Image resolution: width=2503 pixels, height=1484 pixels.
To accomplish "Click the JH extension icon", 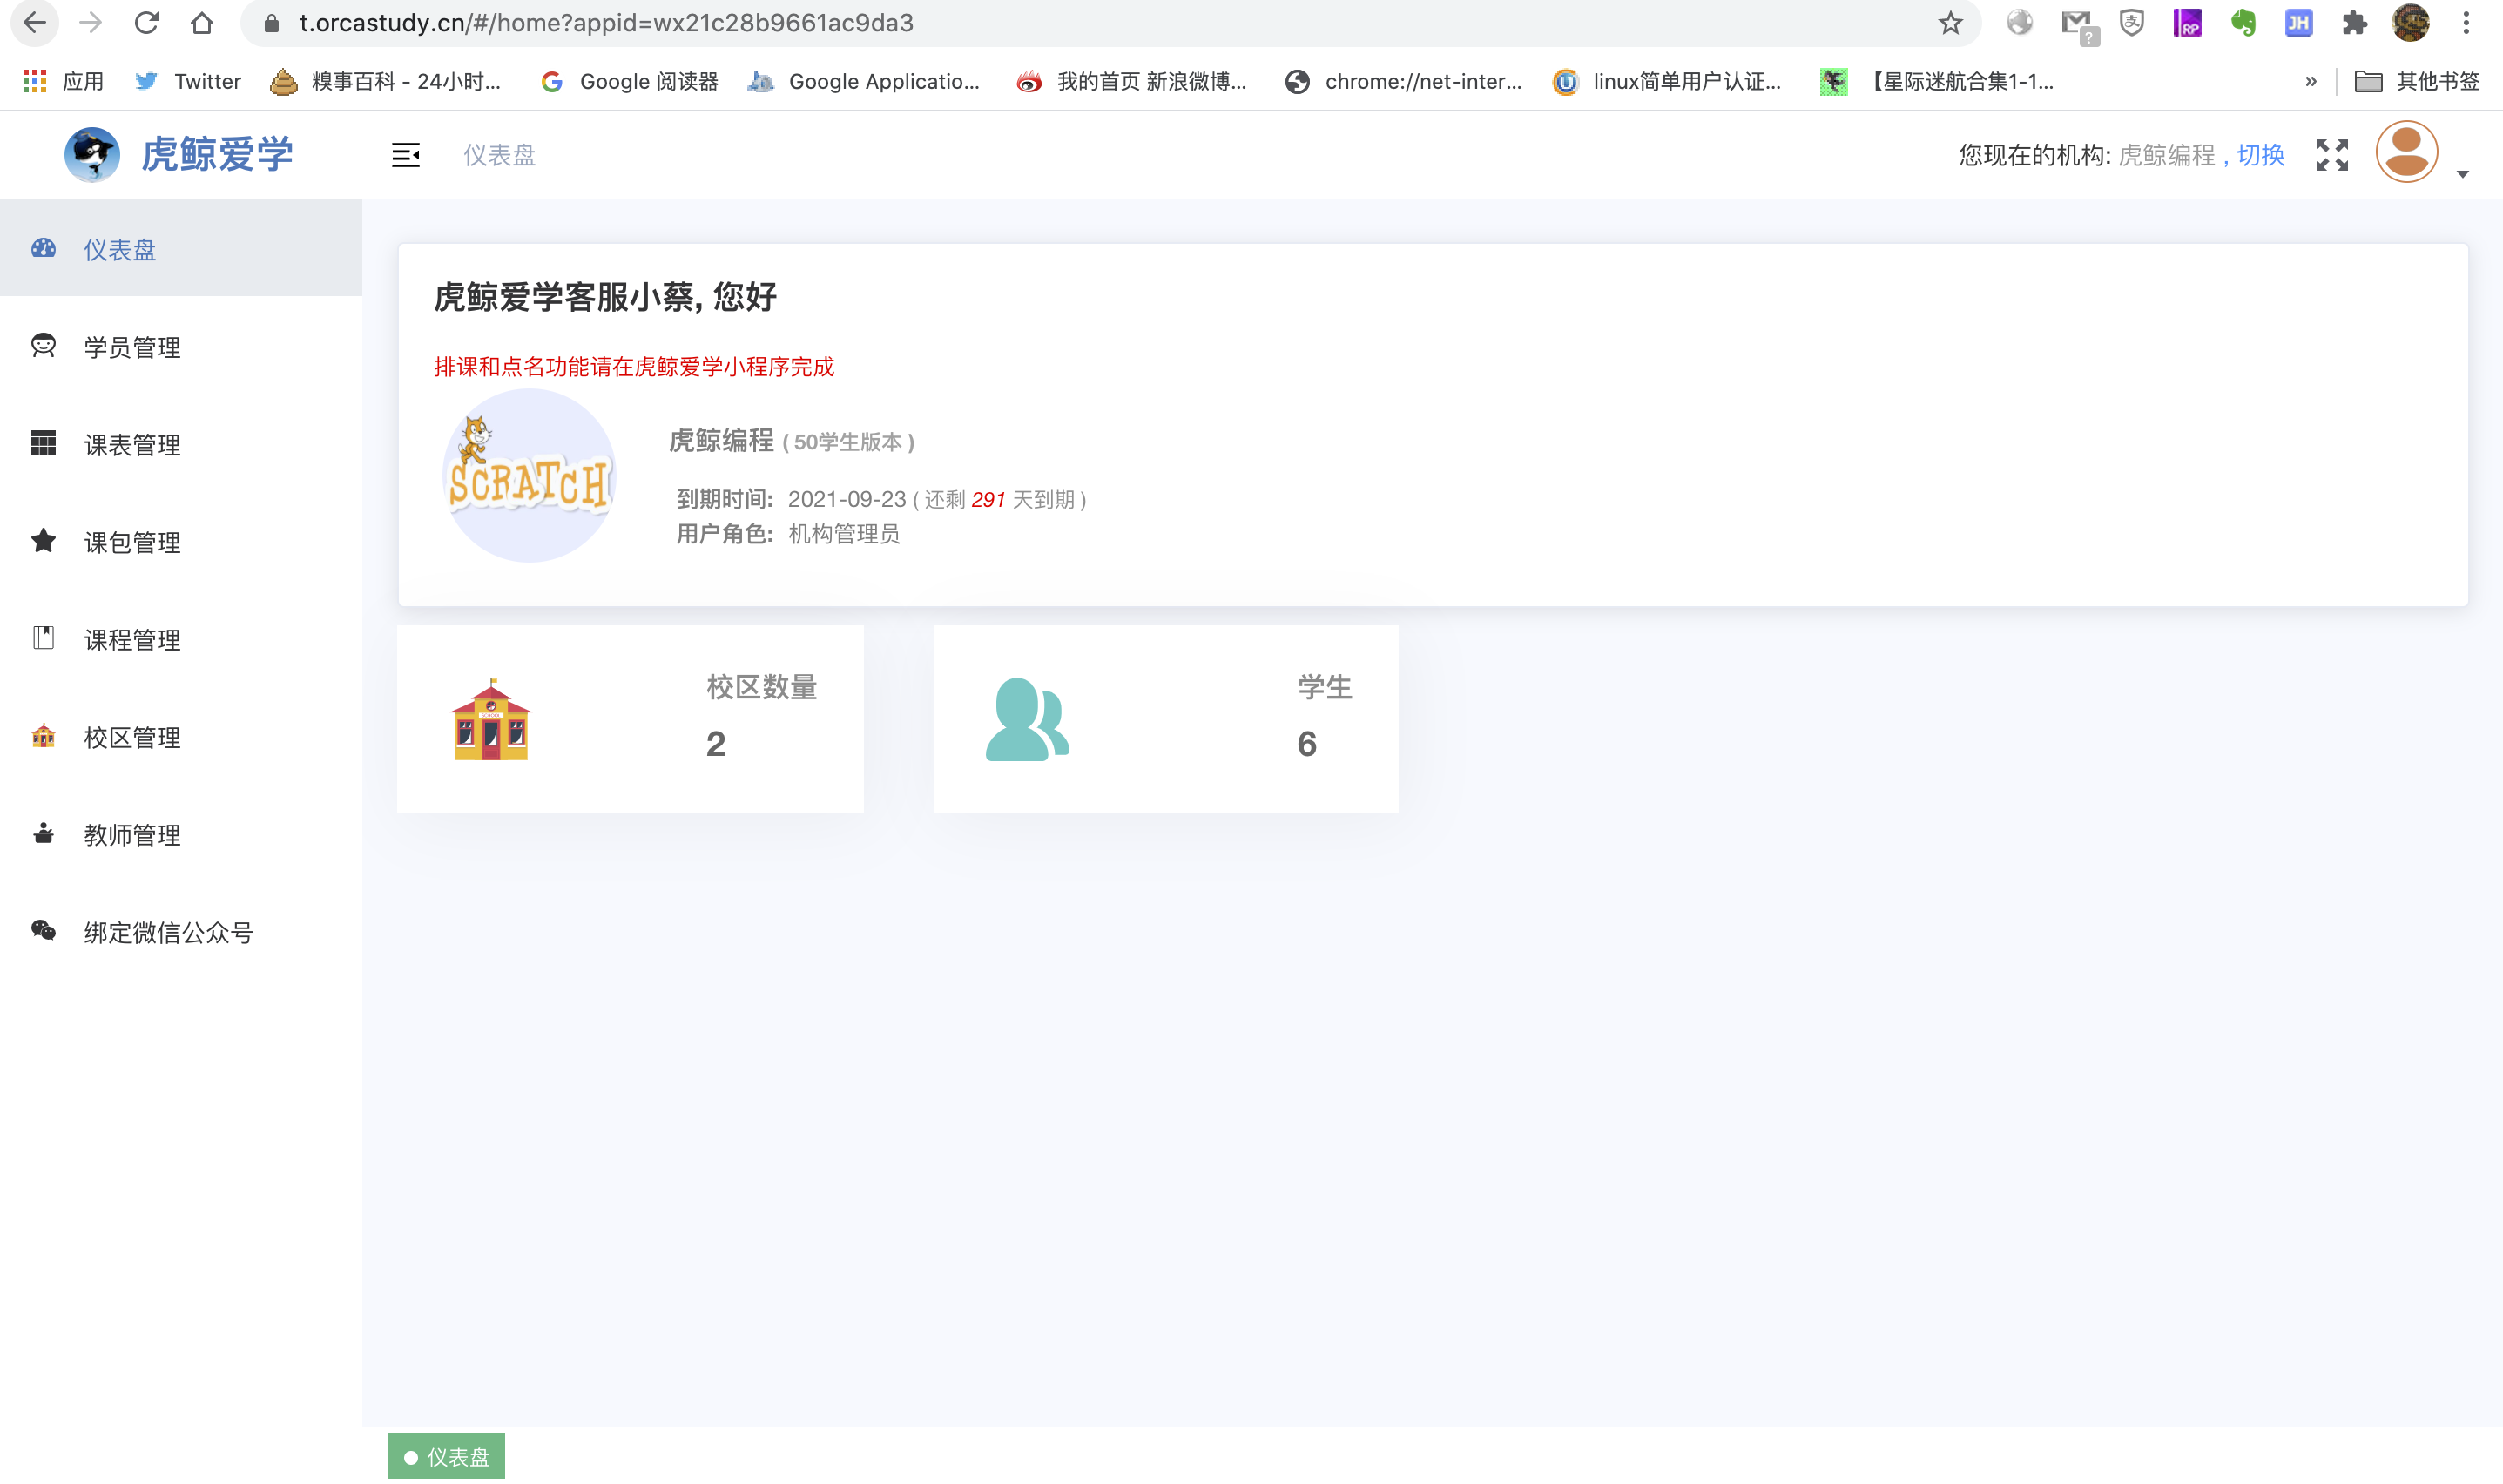I will point(2298,22).
